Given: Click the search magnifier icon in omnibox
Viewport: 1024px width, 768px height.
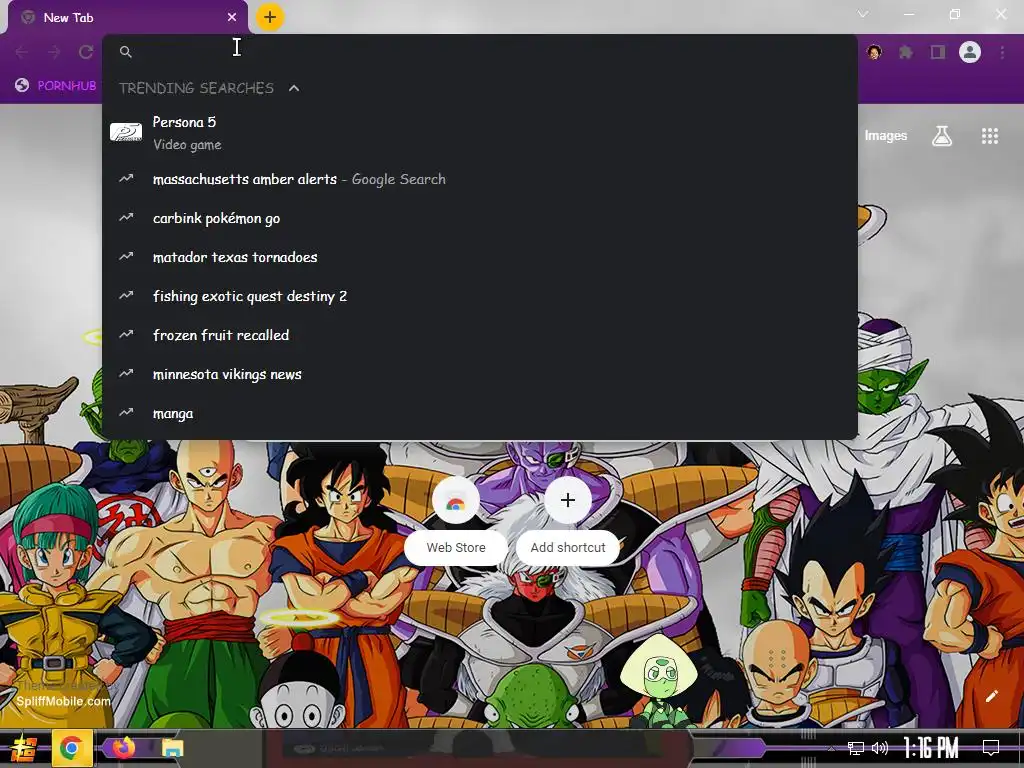Looking at the screenshot, I should coord(126,52).
